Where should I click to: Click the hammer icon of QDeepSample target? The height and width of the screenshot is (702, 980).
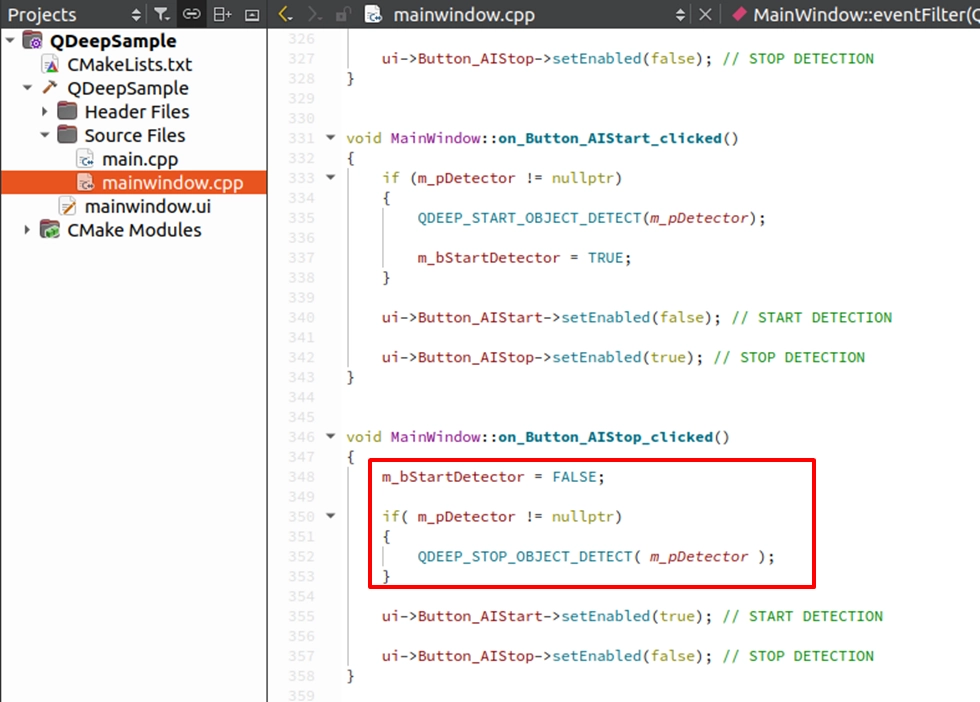(50, 88)
